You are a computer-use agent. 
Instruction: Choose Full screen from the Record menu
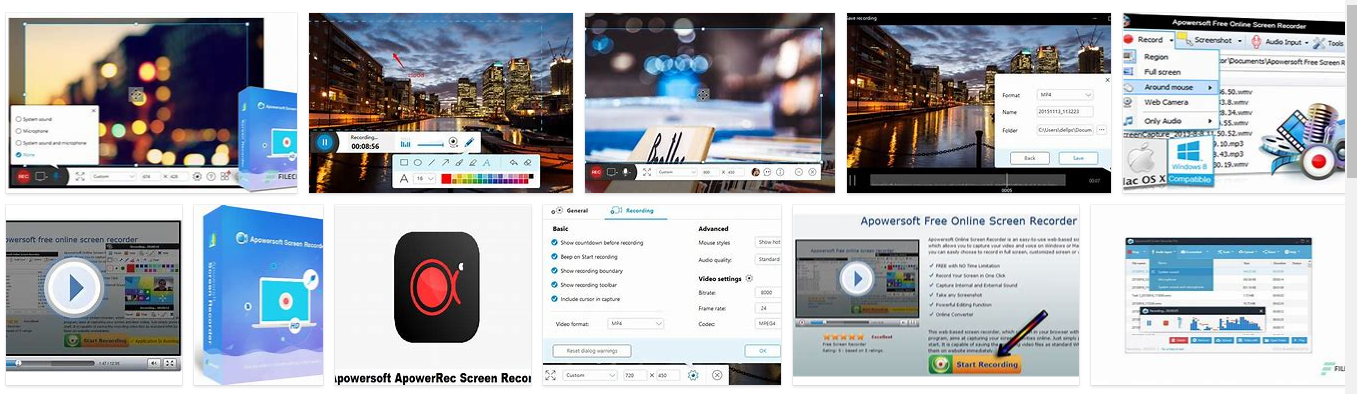tap(1162, 72)
